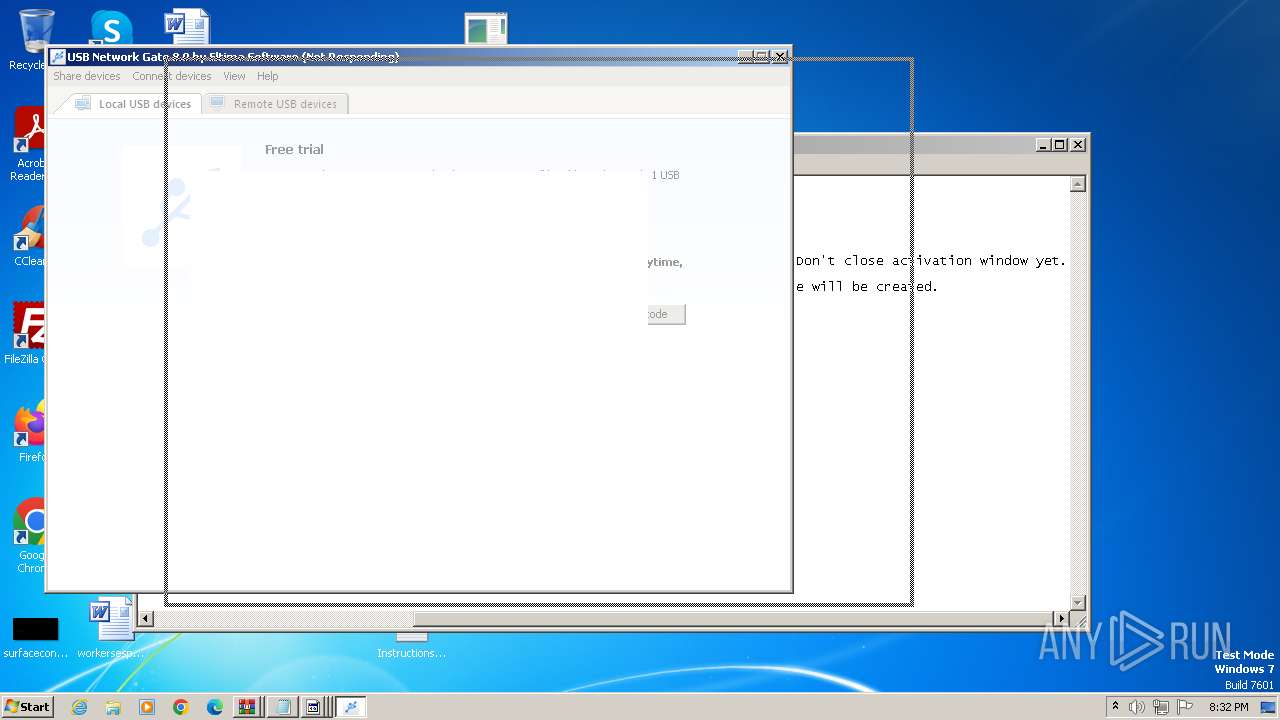The height and width of the screenshot is (720, 1280).
Task: Close the USB Network Gate window
Action: [x=780, y=56]
